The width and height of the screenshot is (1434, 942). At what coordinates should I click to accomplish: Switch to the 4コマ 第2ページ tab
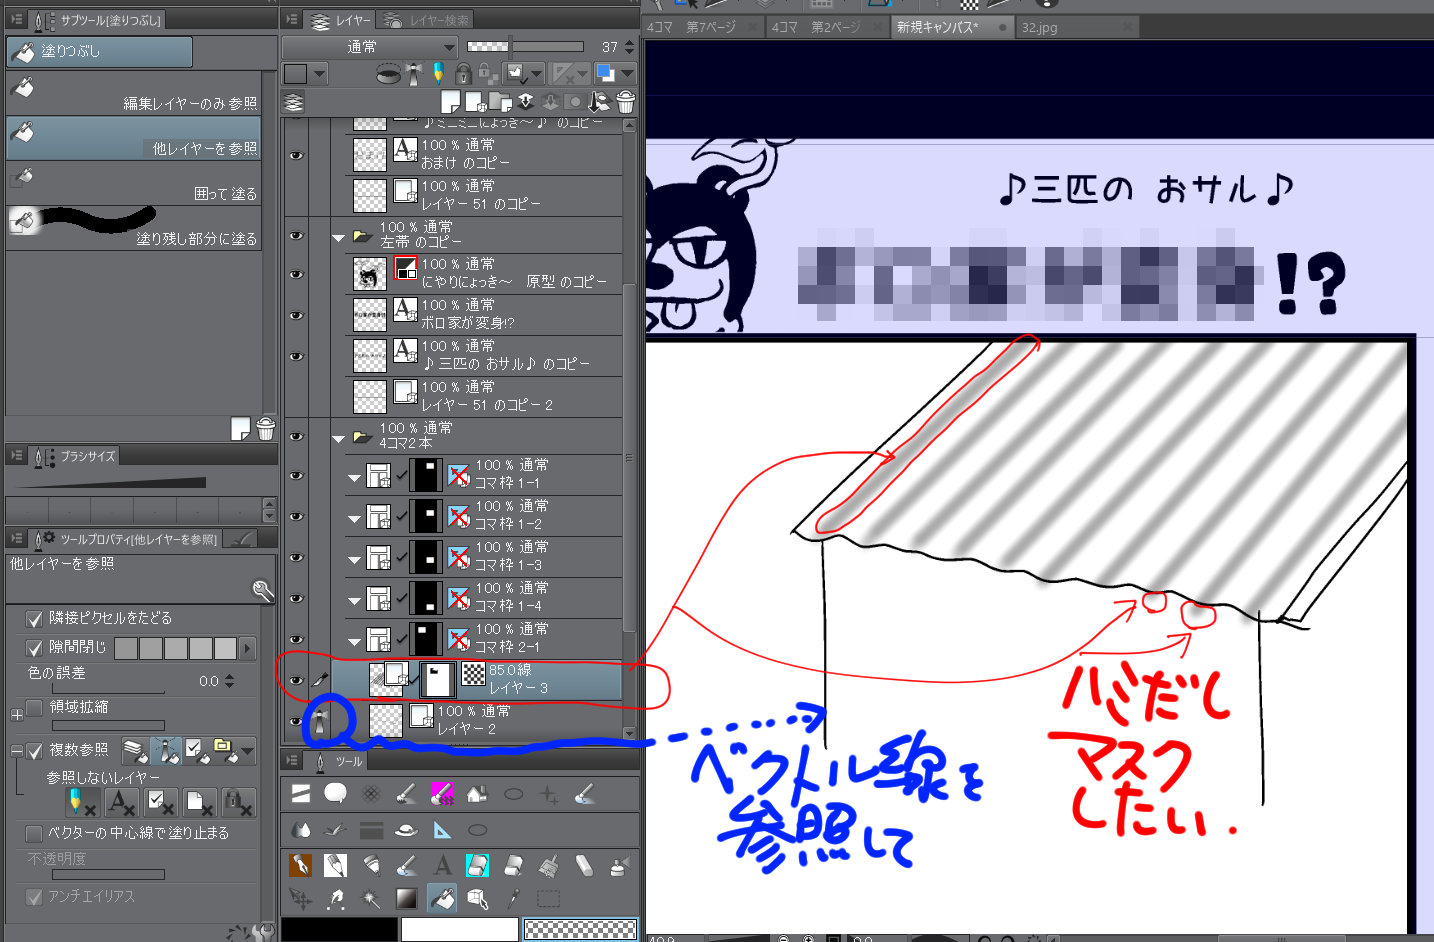tap(828, 28)
